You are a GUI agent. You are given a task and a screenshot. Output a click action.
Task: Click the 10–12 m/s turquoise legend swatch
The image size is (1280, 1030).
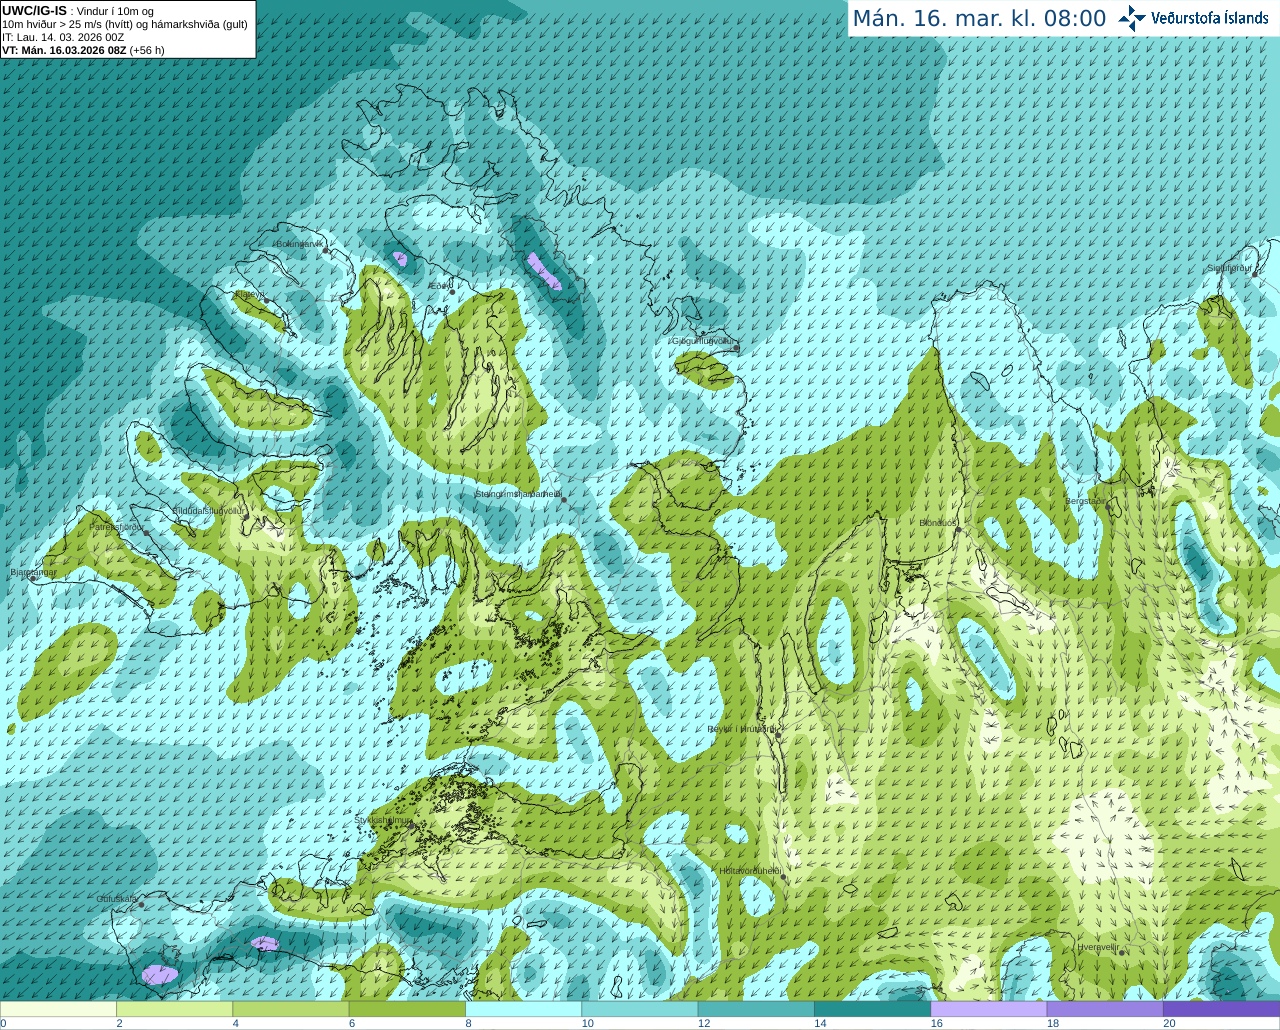(x=639, y=1009)
